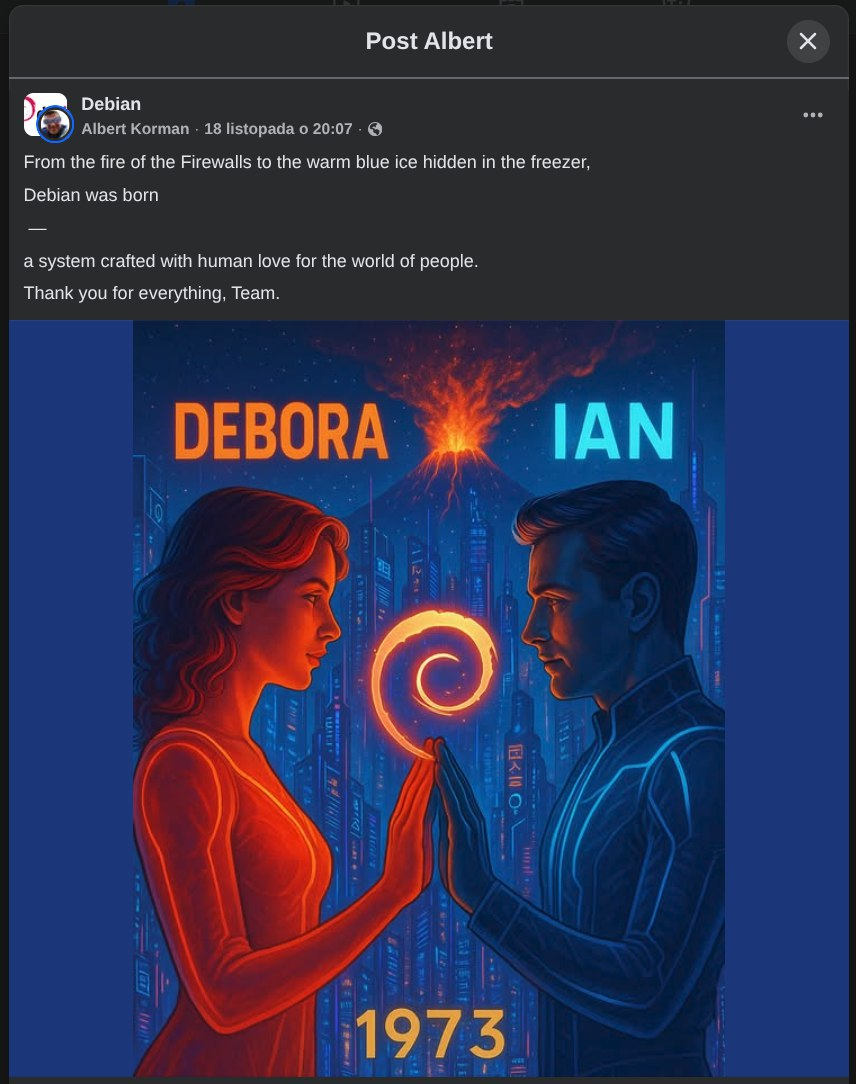Click the orange DEBORA text in the image
The image size is (856, 1084).
coord(281,433)
